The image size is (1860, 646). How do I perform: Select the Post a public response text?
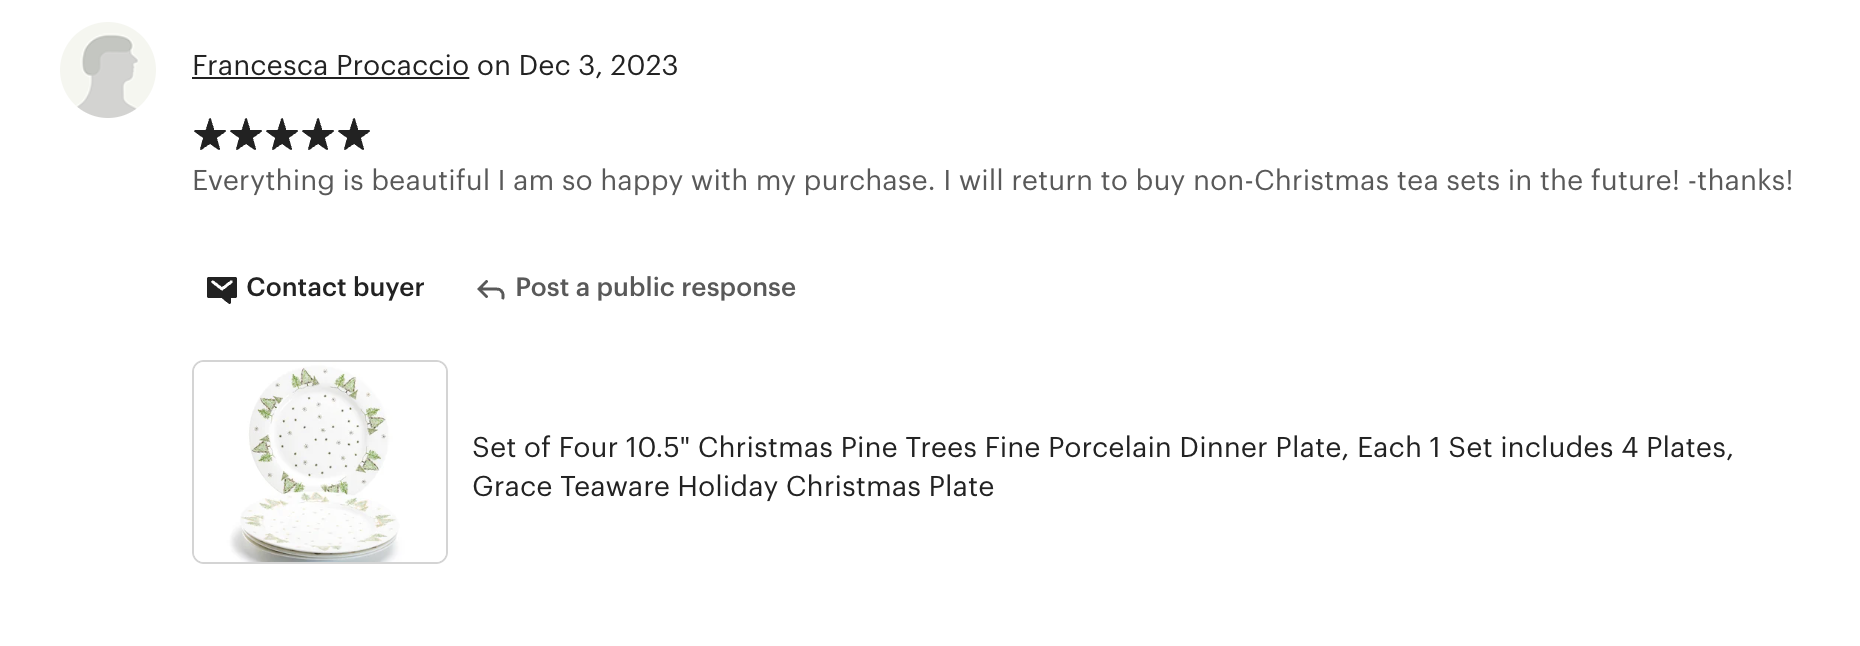(x=655, y=288)
